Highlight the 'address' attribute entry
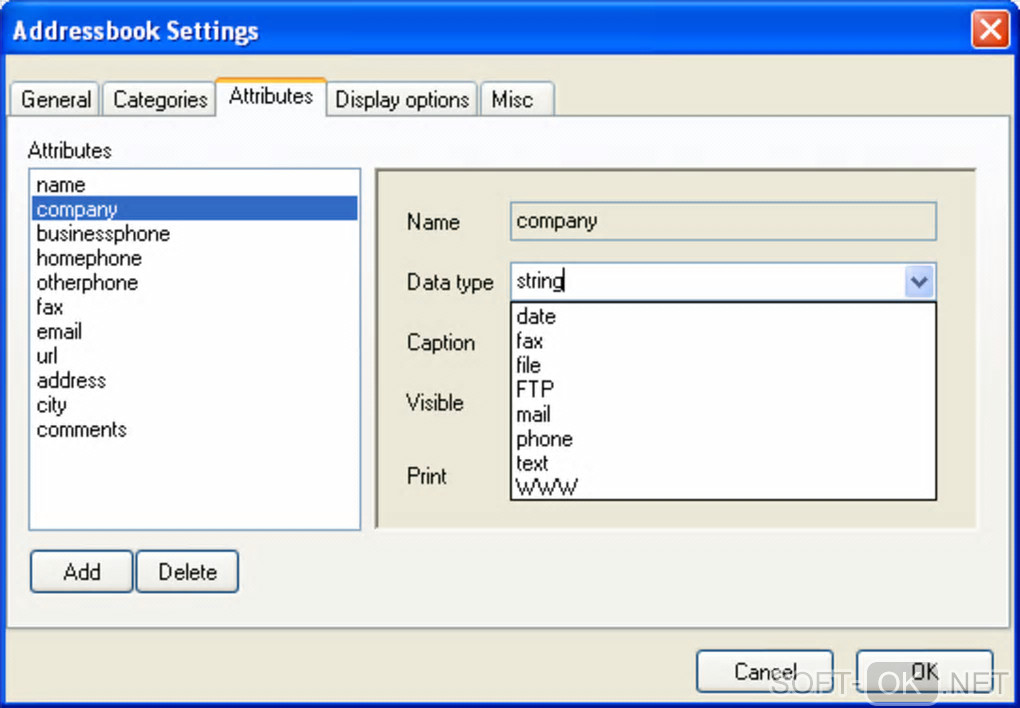The height and width of the screenshot is (708, 1020). [71, 381]
